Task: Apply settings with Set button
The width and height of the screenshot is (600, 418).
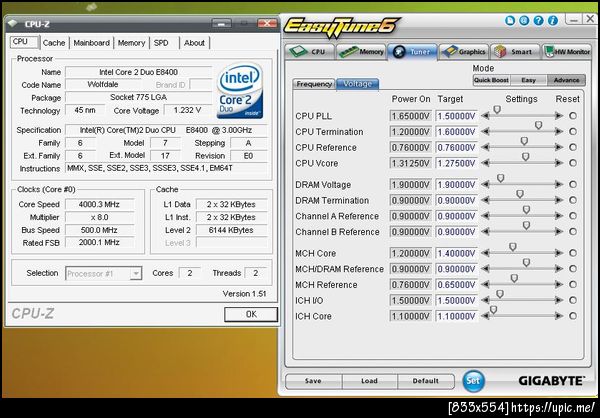Action: [473, 381]
